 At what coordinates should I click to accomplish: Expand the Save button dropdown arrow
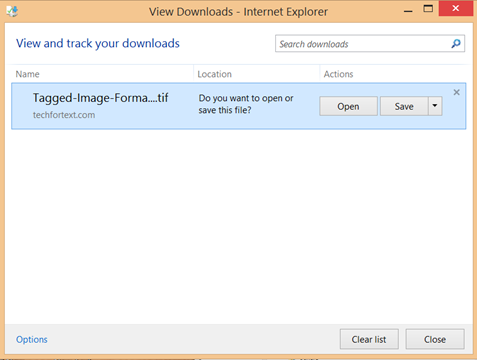(x=435, y=106)
